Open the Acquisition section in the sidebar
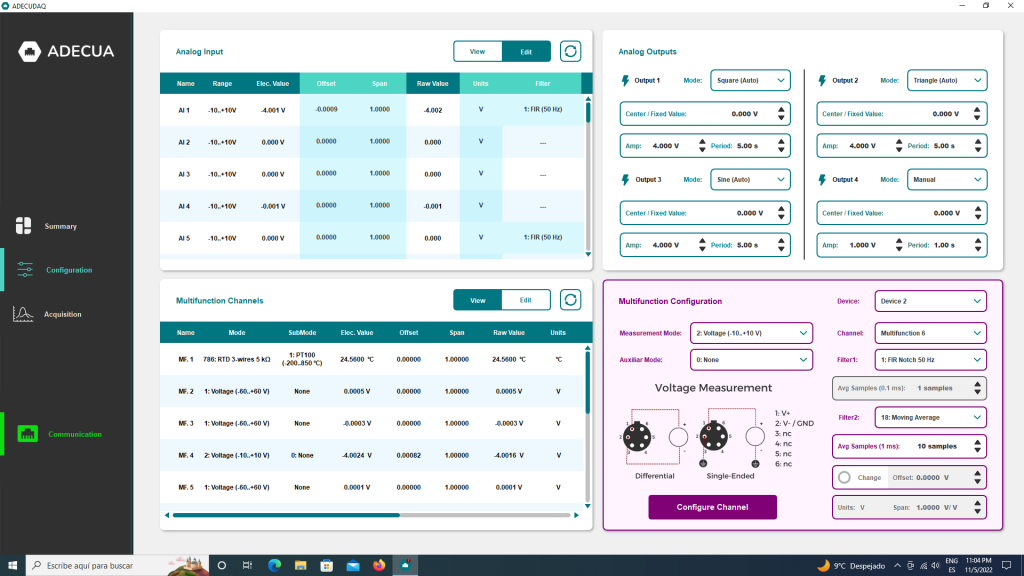 [x=62, y=314]
